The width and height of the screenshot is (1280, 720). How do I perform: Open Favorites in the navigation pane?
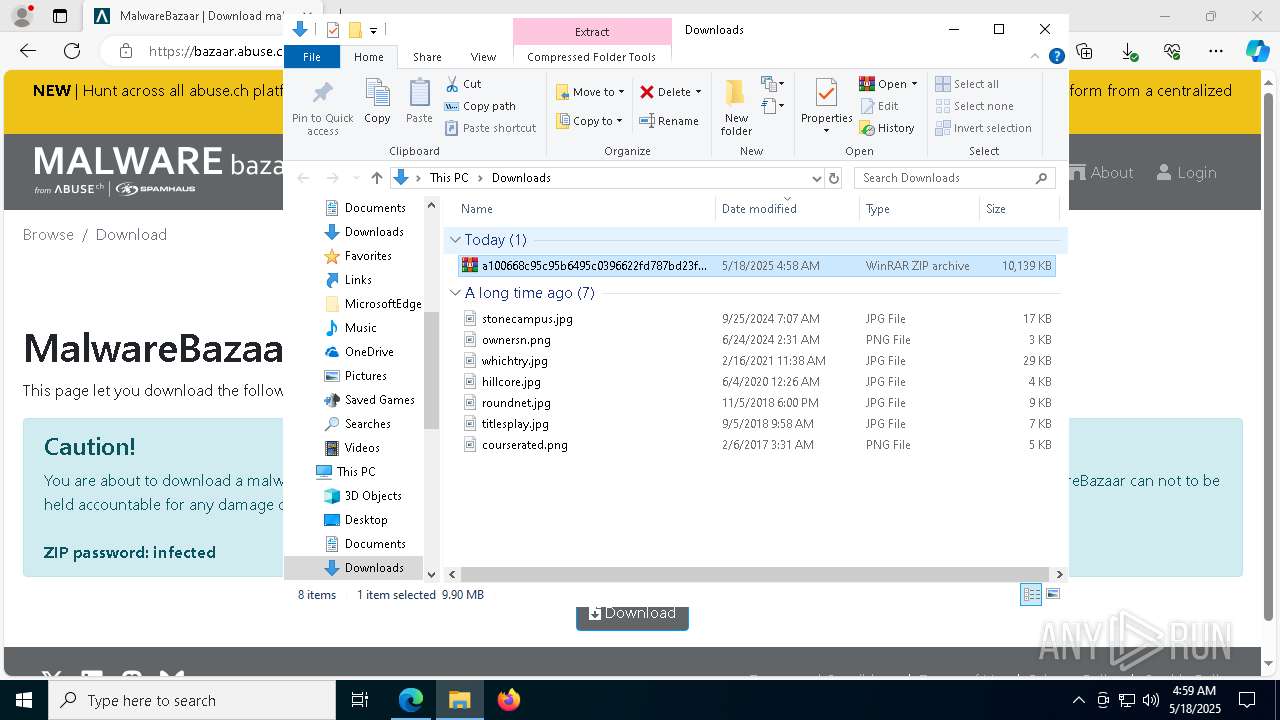(x=368, y=256)
